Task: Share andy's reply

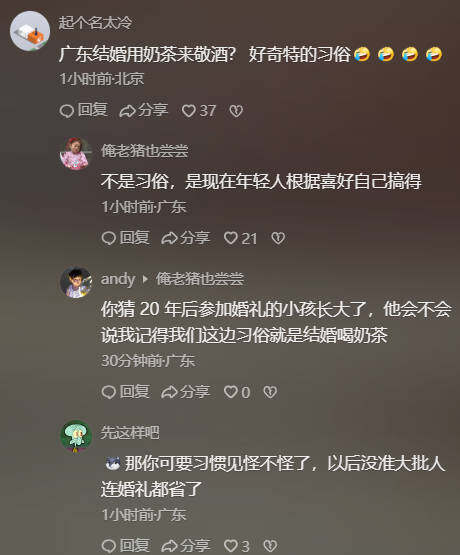Action: click(185, 392)
